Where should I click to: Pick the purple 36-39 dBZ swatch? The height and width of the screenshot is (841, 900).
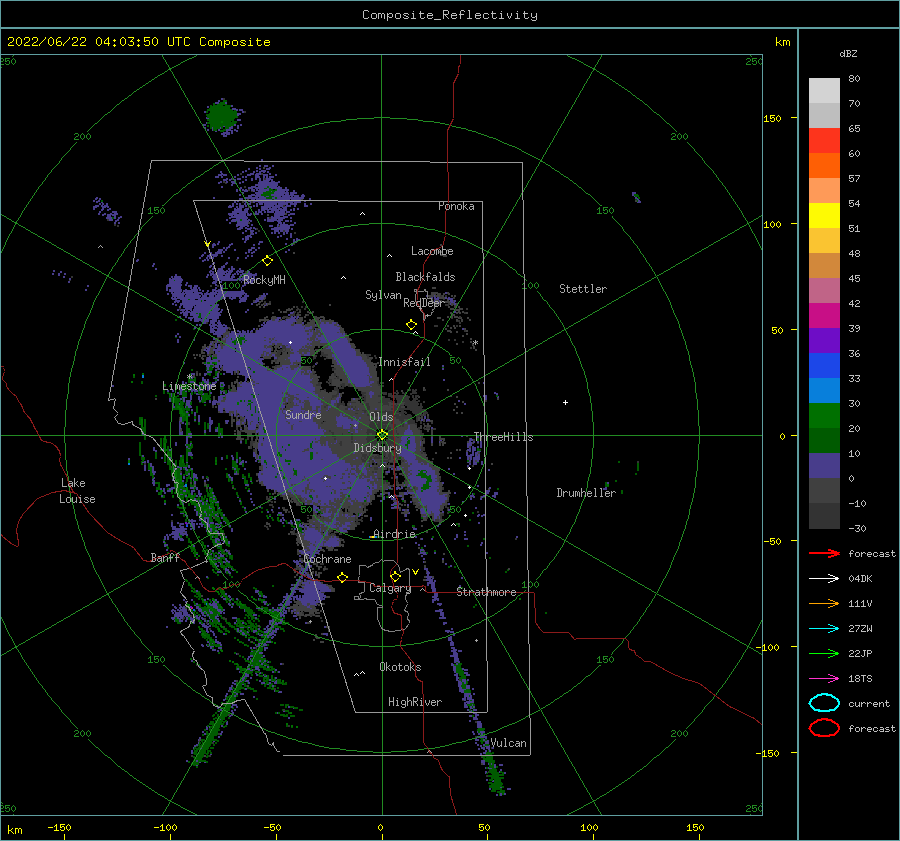click(824, 341)
